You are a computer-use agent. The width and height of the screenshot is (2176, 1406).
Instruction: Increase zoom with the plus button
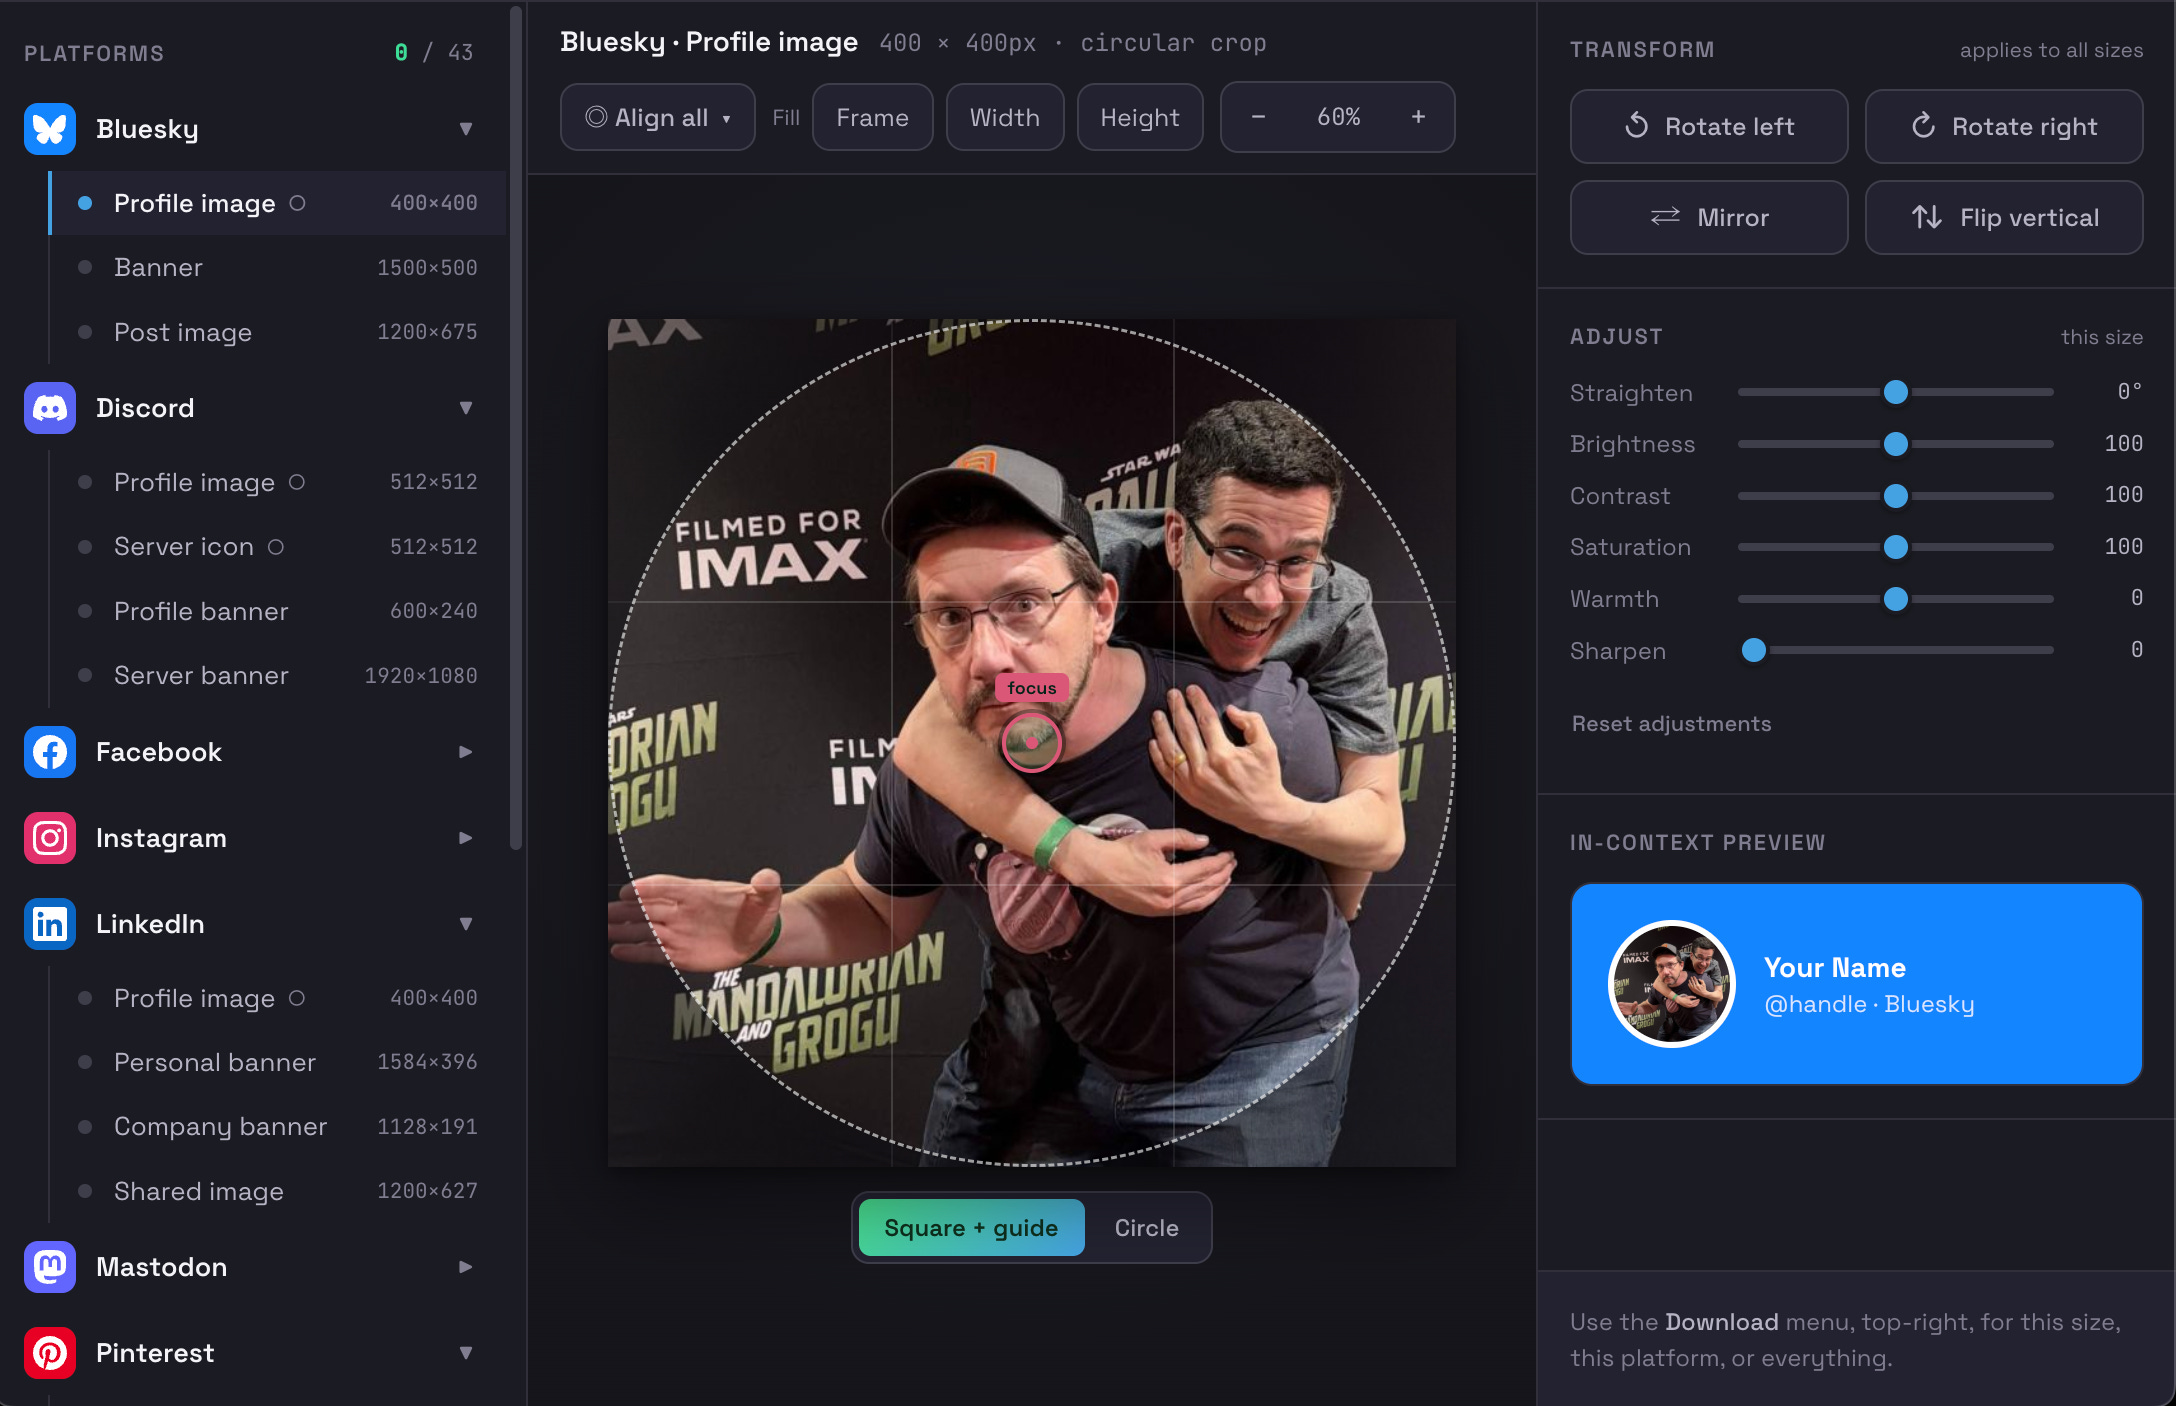click(x=1418, y=117)
